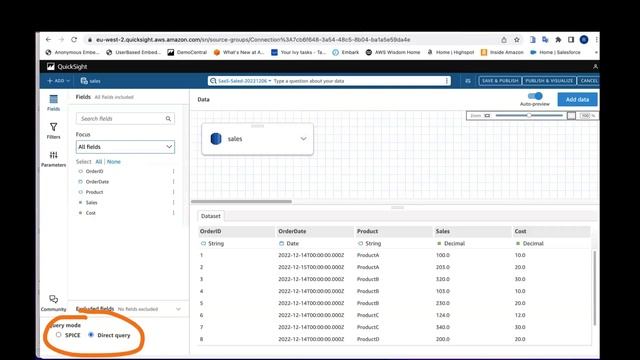Open the Community icon in sidebar

pos(53,299)
